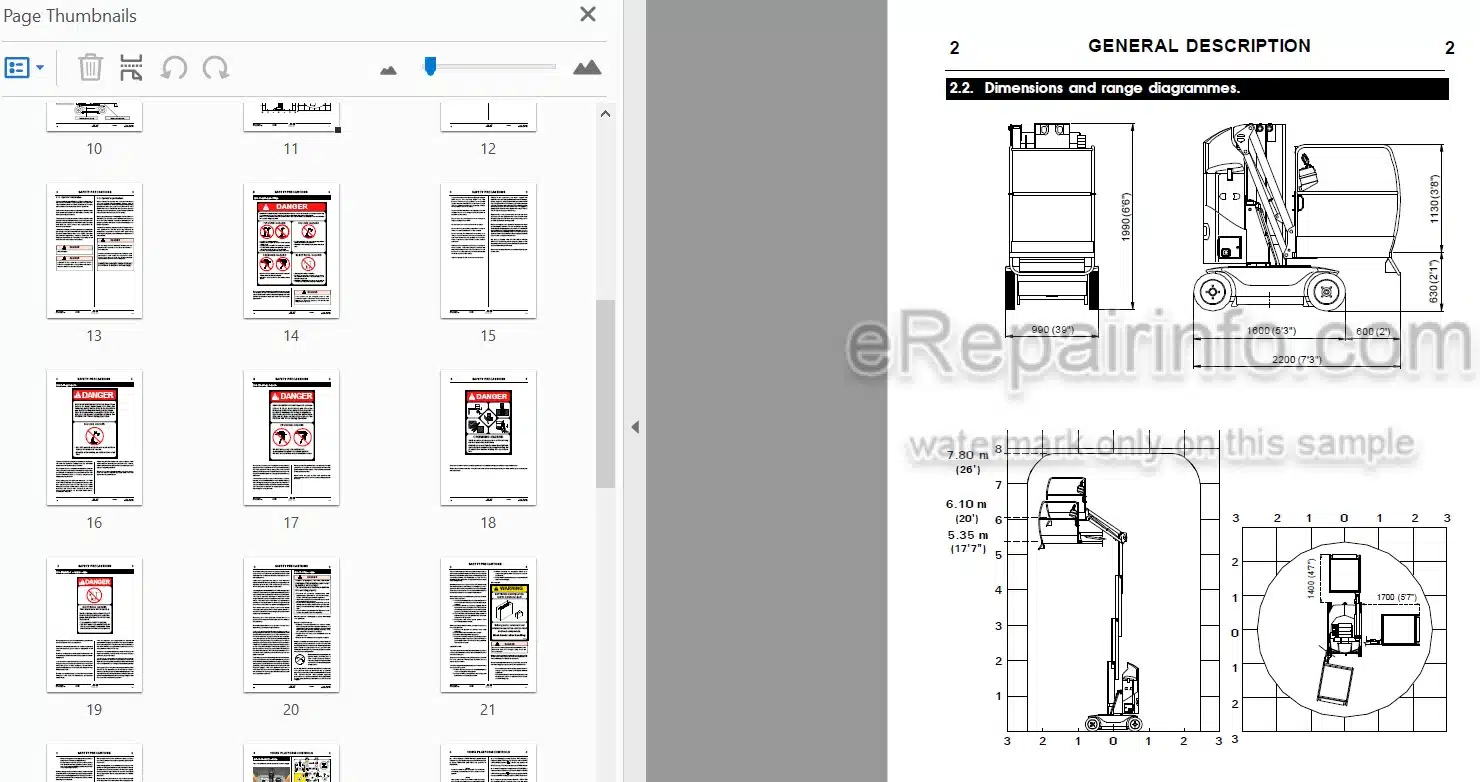The height and width of the screenshot is (782, 1480).
Task: Select page 16 thumbnail
Action: (94, 437)
